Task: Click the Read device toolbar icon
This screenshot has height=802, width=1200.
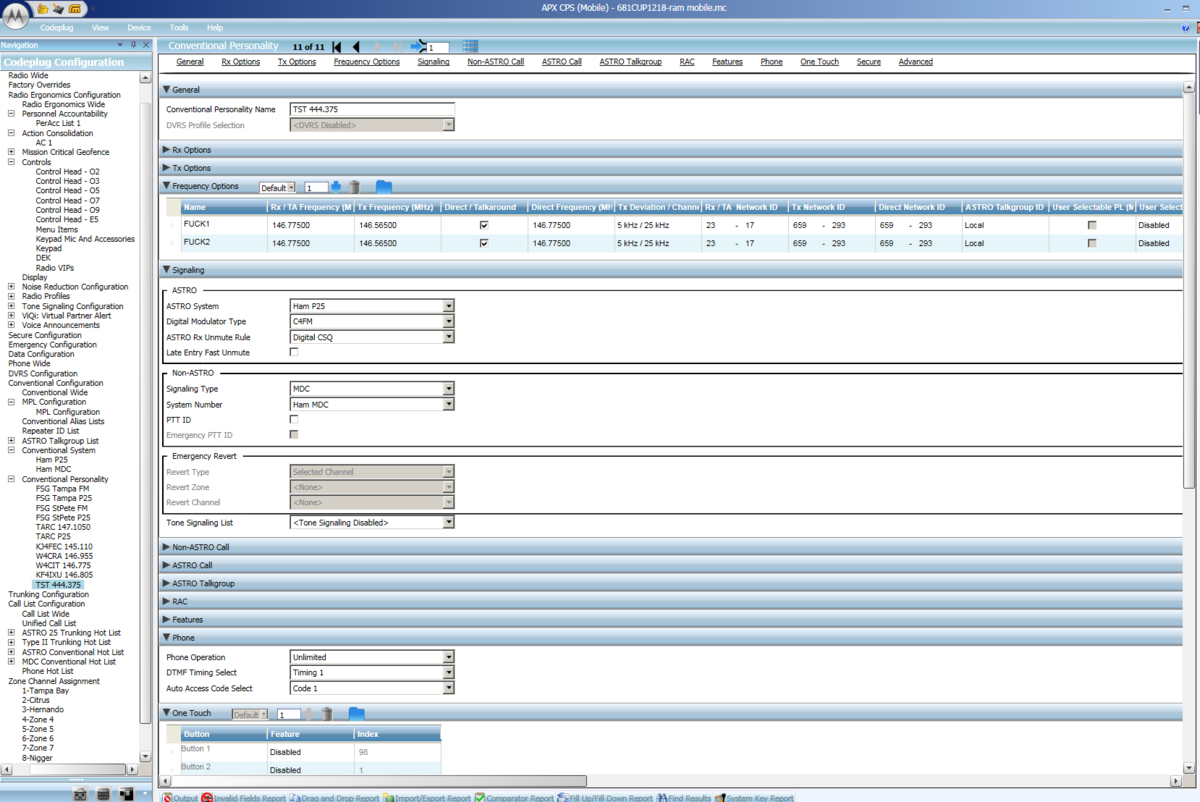Action: click(x=57, y=8)
